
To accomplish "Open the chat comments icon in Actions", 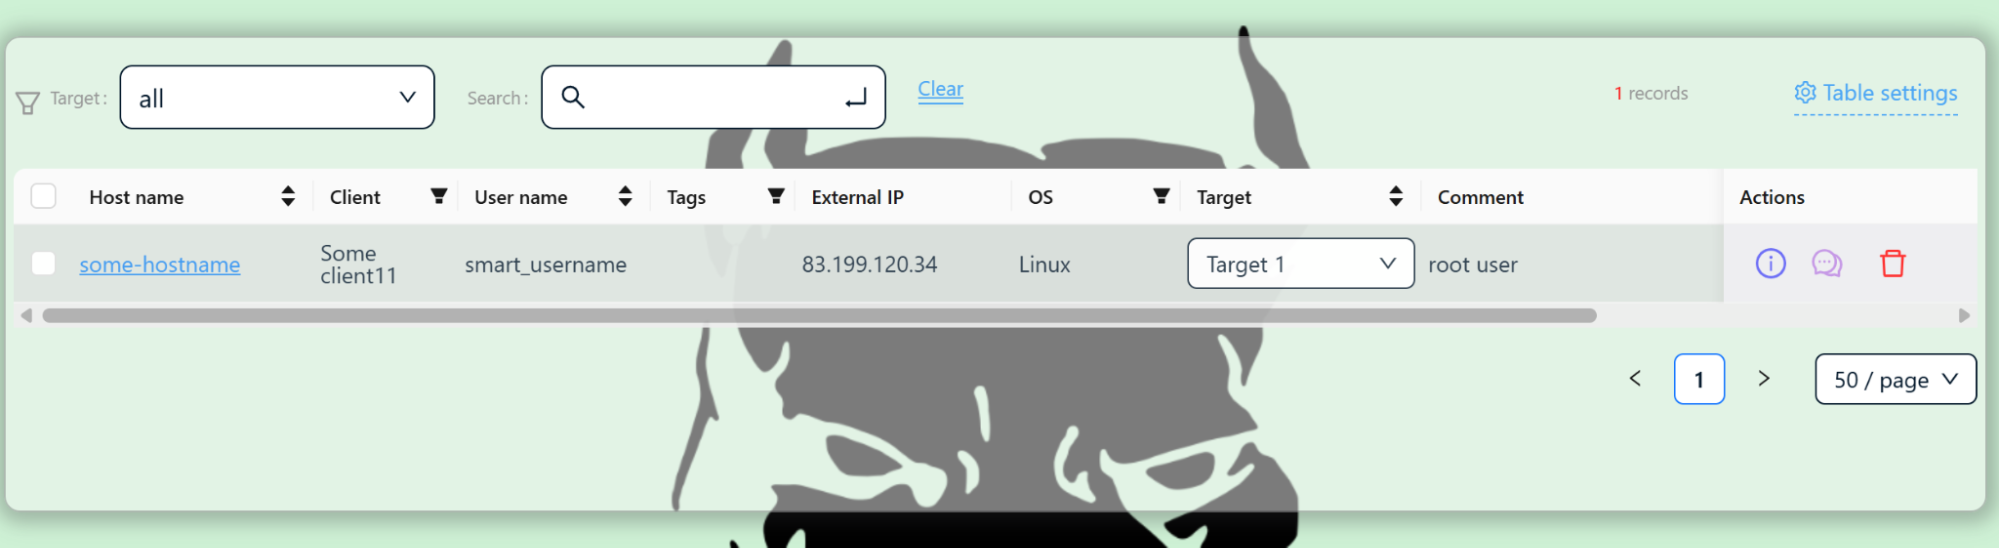I will point(1827,264).
